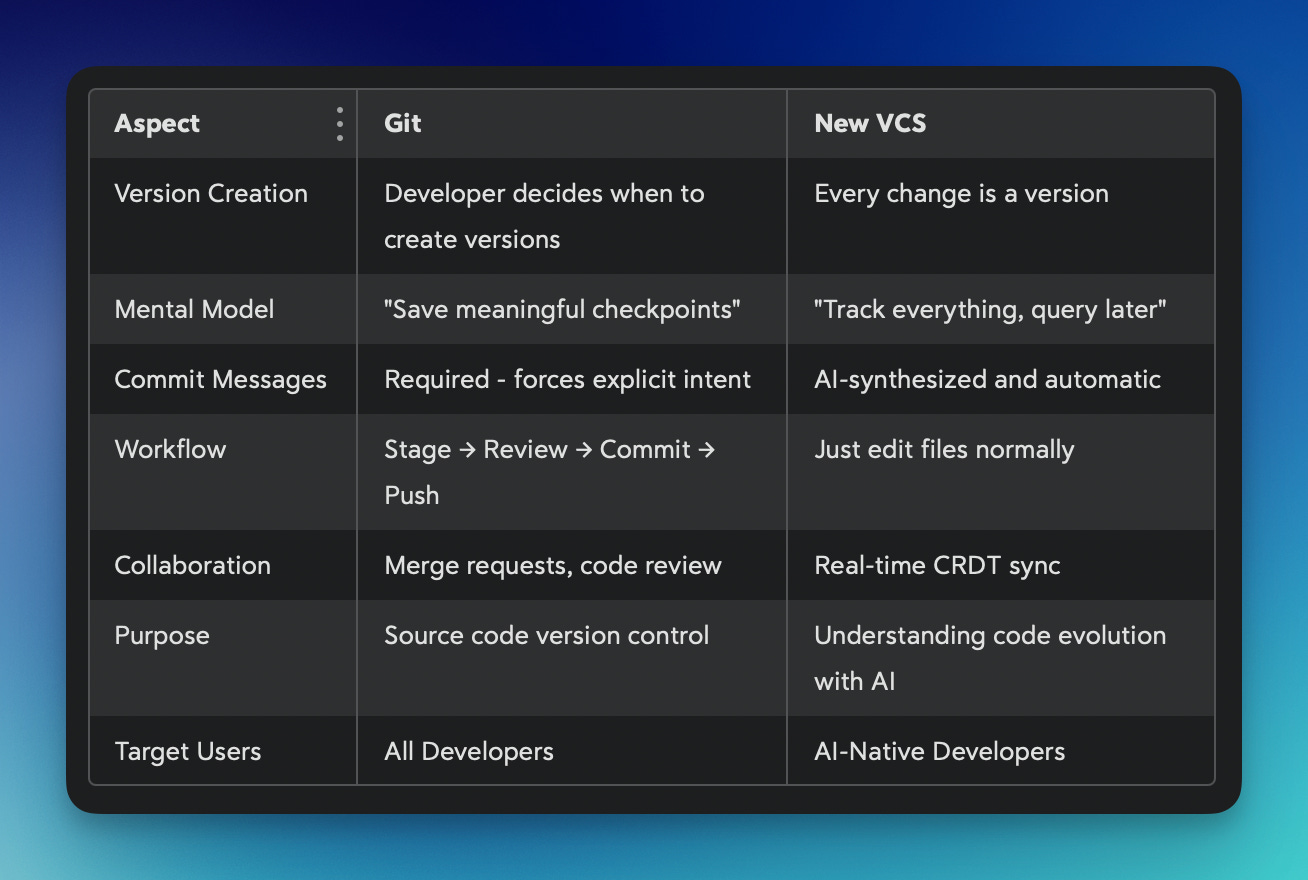Viewport: 1308px width, 880px height.
Task: Click 'Track everything, query later' cell
Action: (x=1001, y=309)
